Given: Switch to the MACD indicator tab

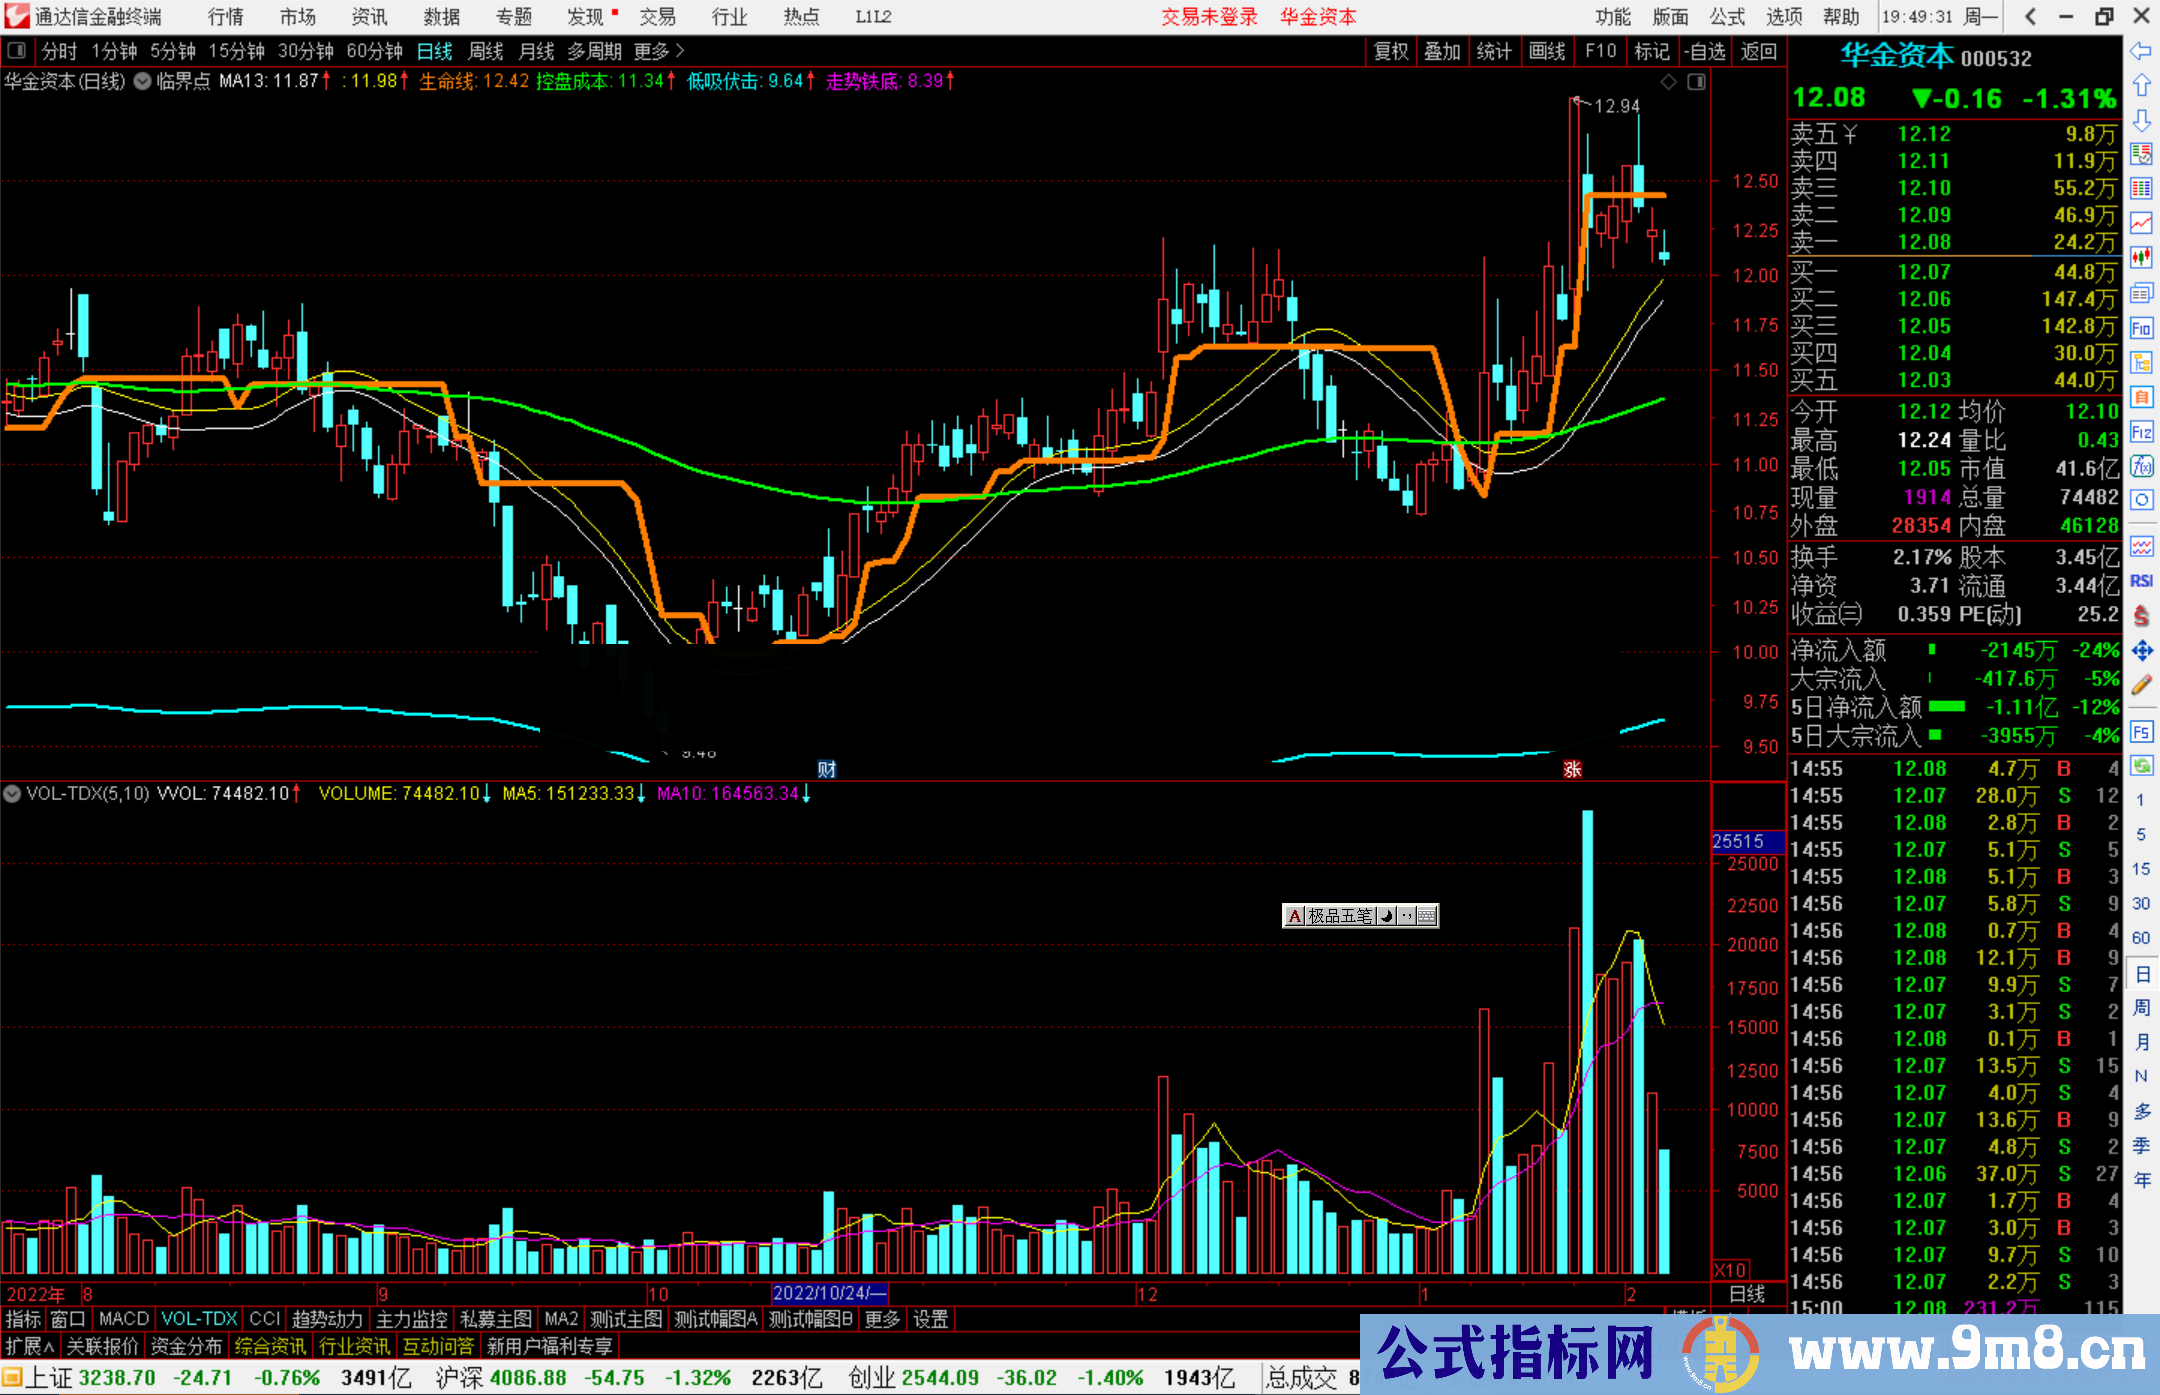Looking at the screenshot, I should pyautogui.click(x=124, y=1319).
